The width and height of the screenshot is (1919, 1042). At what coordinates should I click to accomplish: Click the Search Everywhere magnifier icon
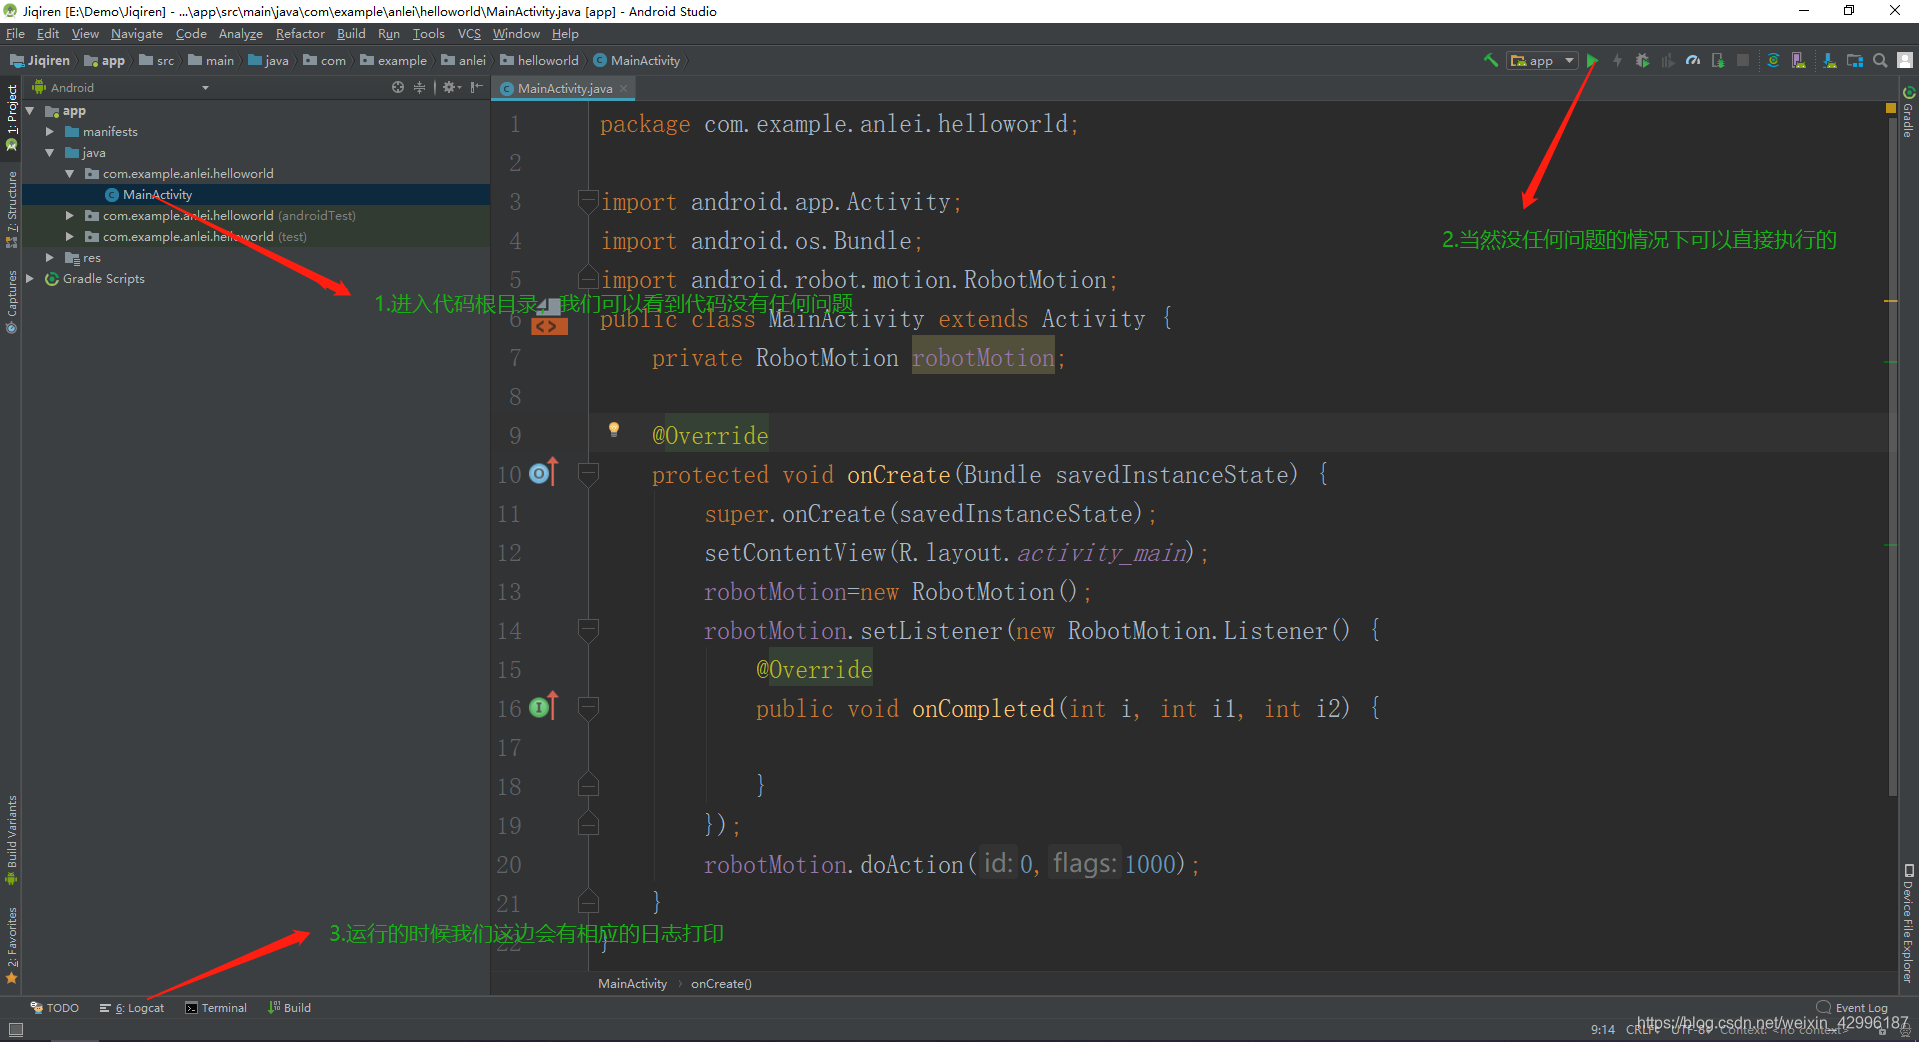pos(1880,61)
